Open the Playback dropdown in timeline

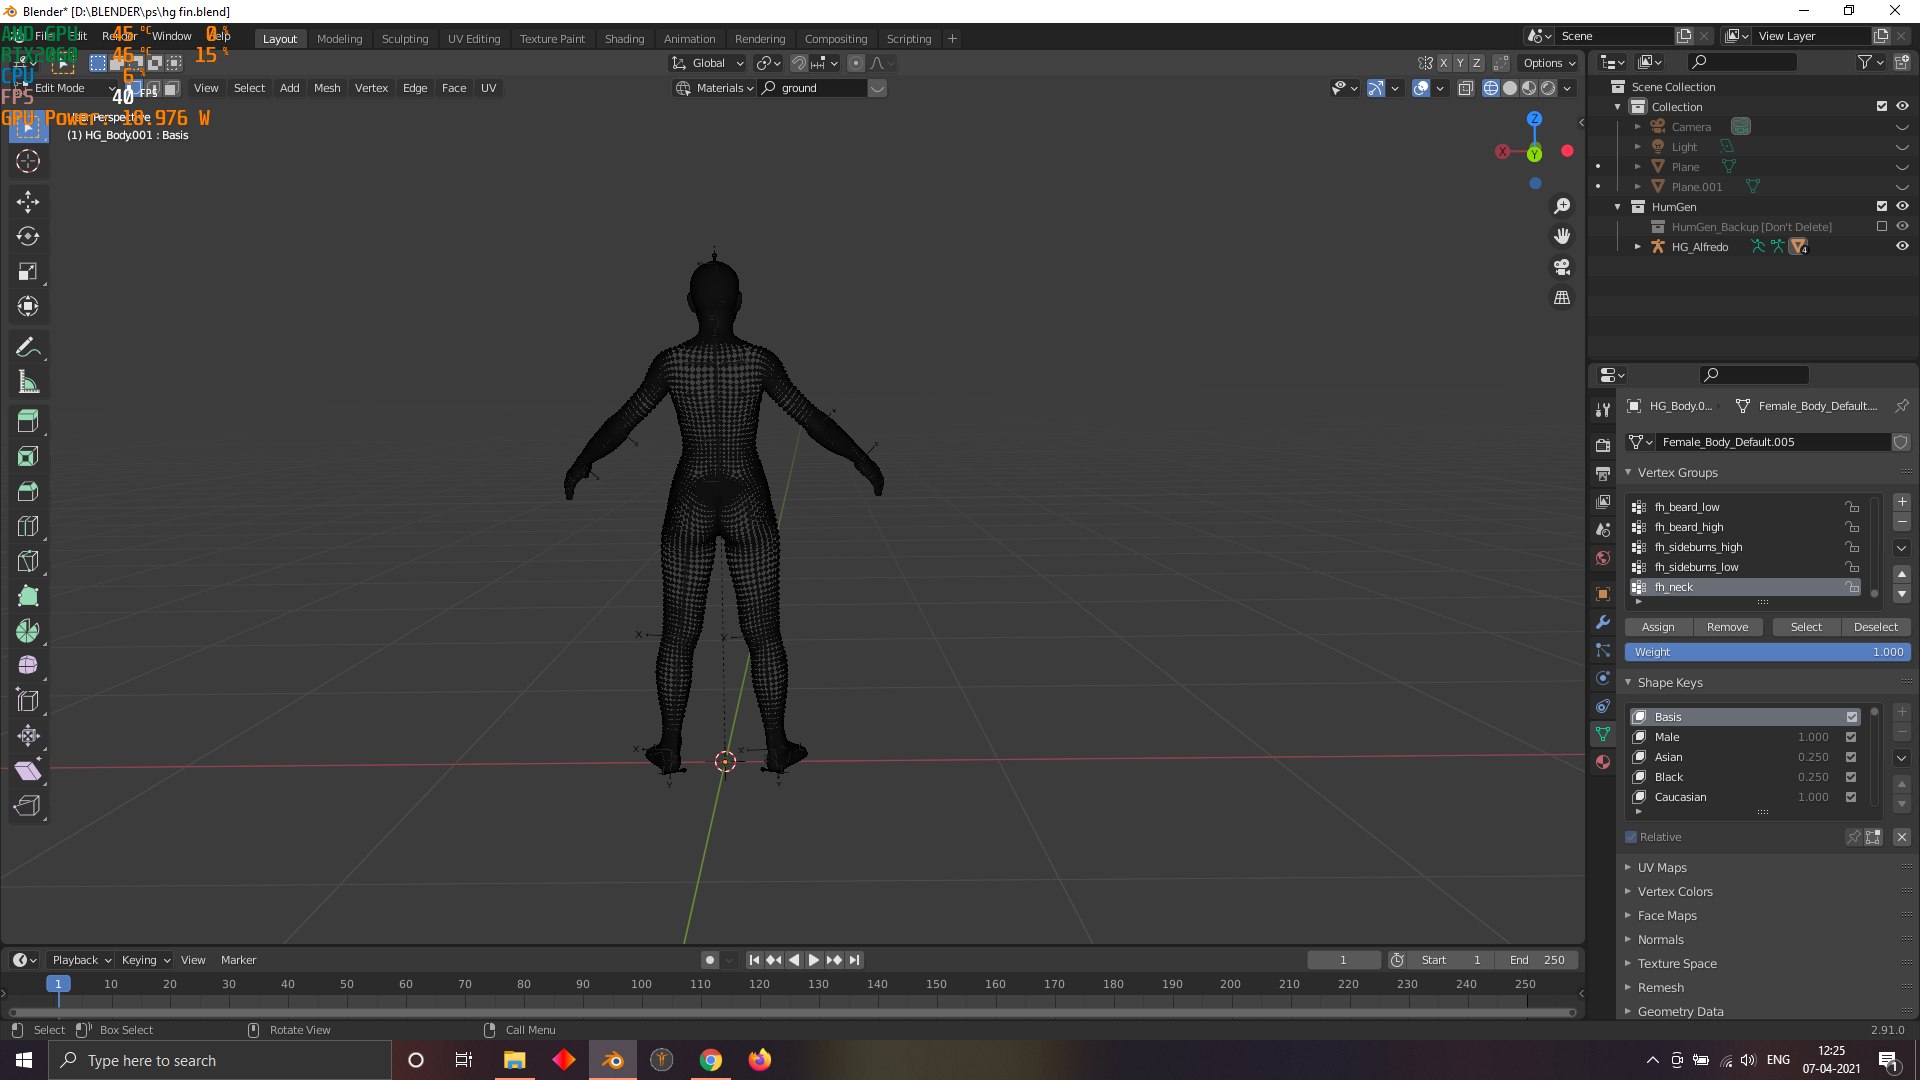coord(81,960)
